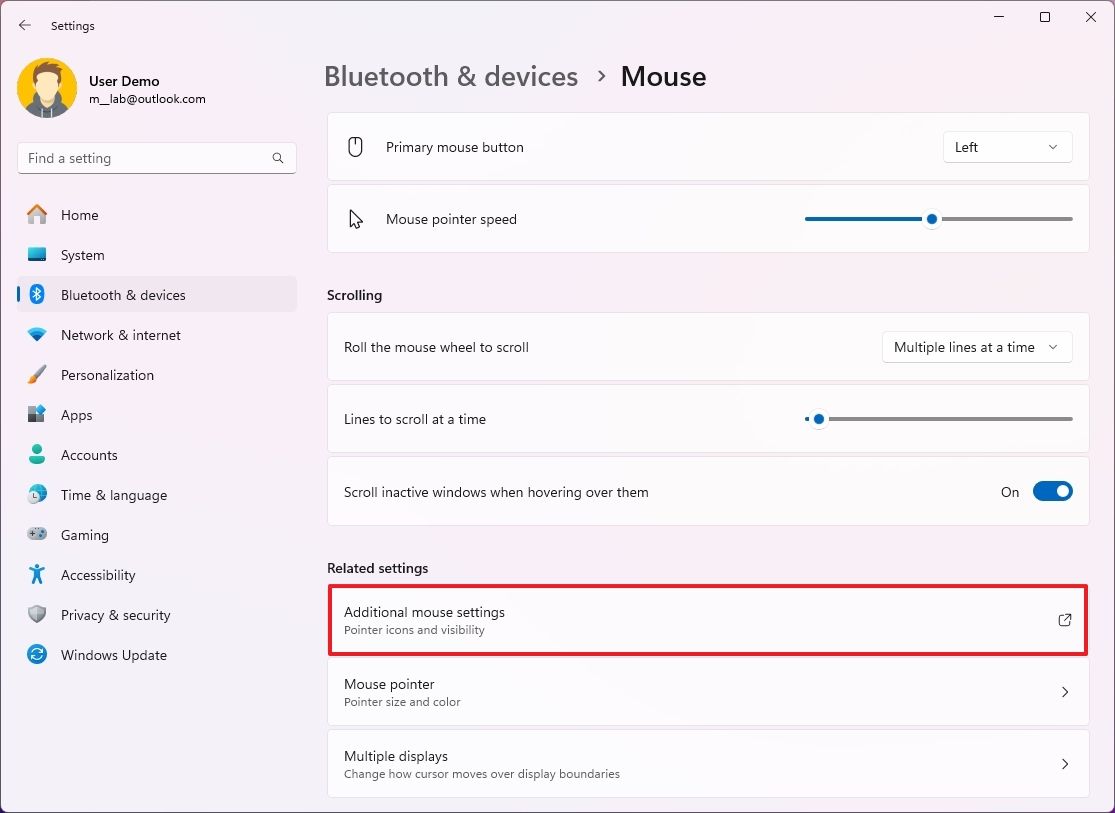
Task: Disable scrolling inactive windows when hovering
Action: (1051, 491)
